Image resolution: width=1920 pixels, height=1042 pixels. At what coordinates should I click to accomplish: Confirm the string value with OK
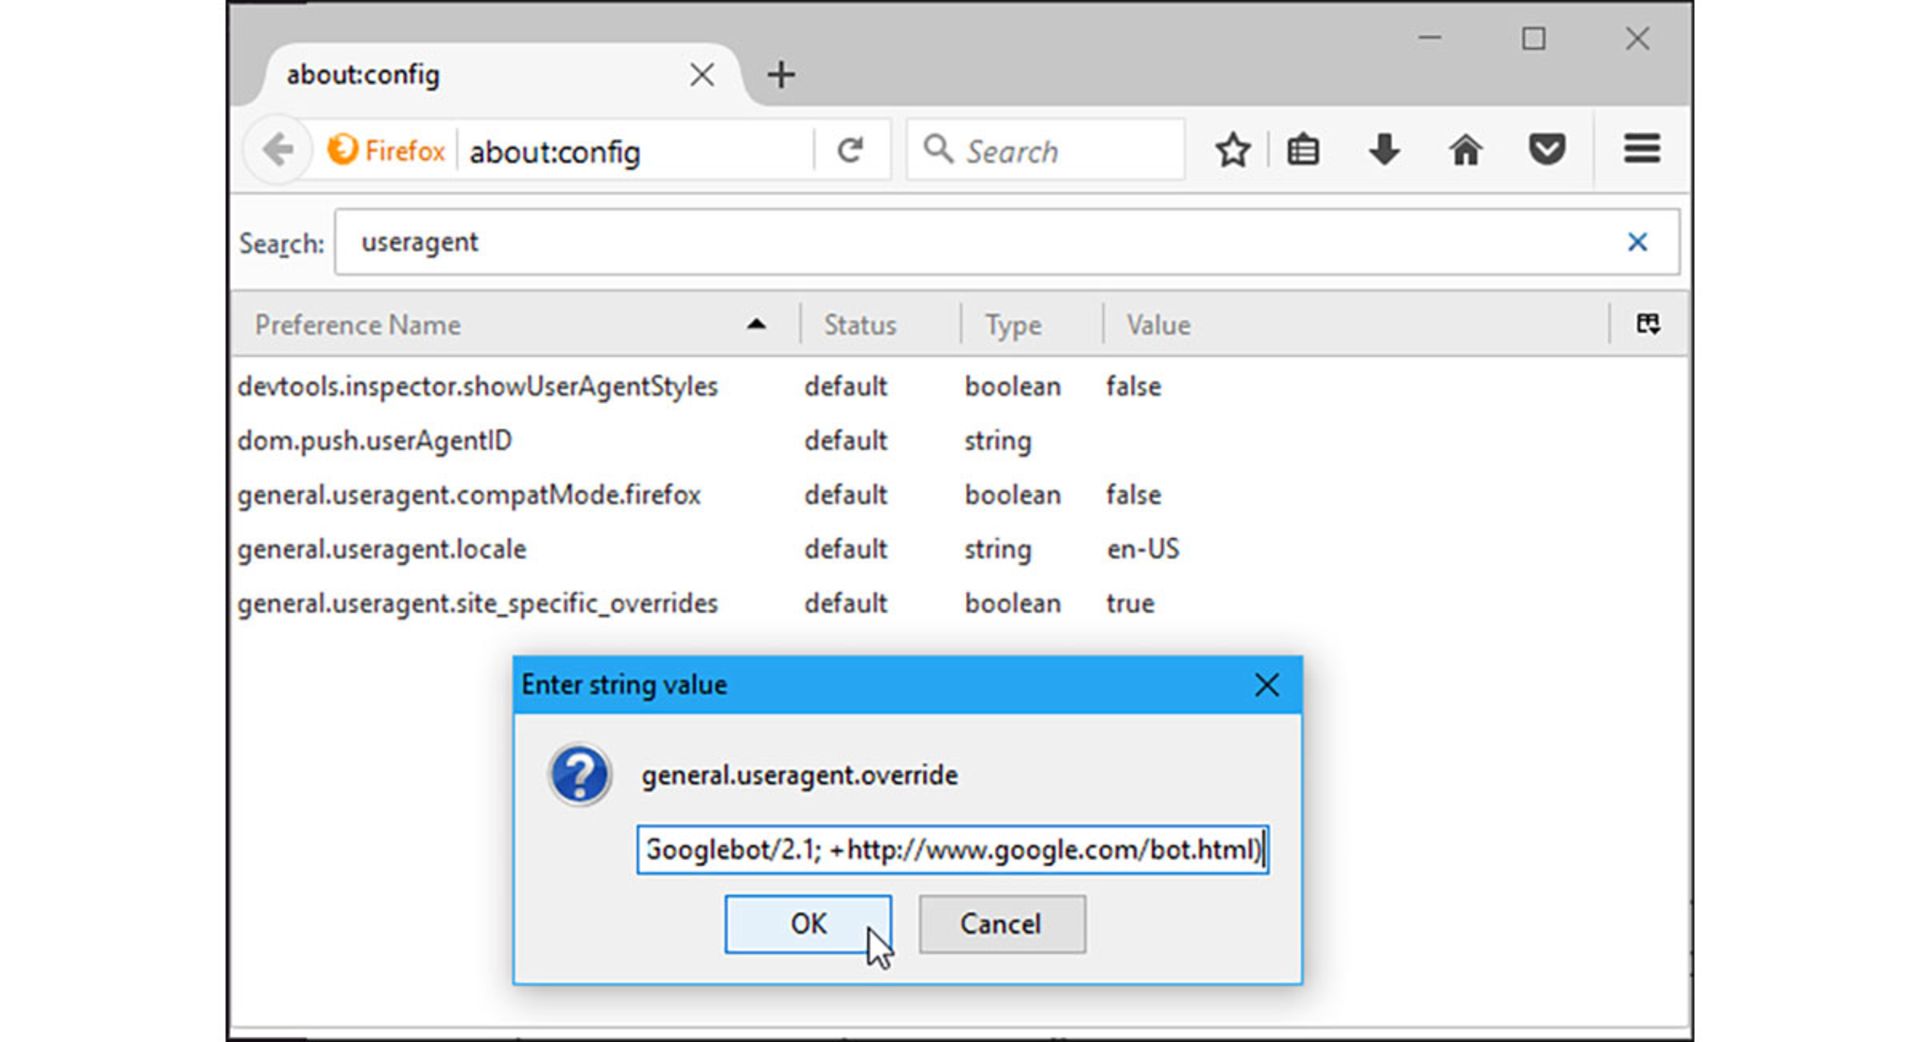coord(808,923)
